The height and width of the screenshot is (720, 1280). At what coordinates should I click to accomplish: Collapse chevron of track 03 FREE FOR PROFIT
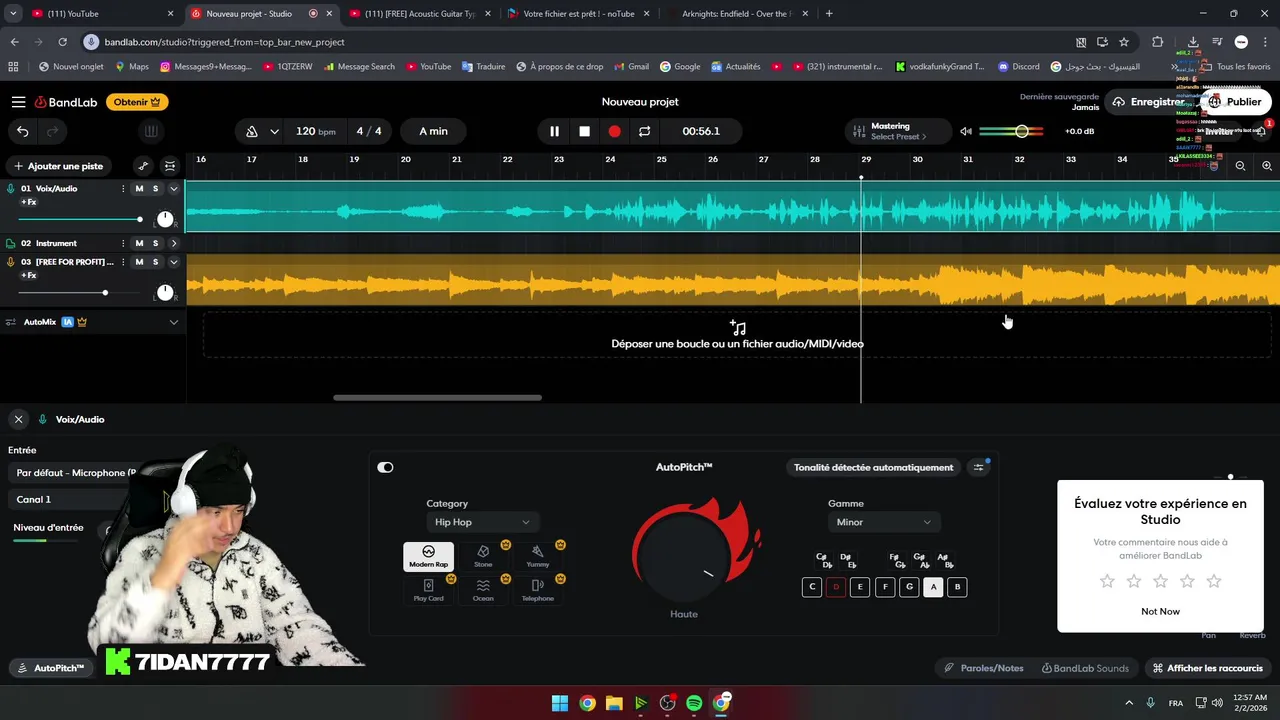point(173,262)
